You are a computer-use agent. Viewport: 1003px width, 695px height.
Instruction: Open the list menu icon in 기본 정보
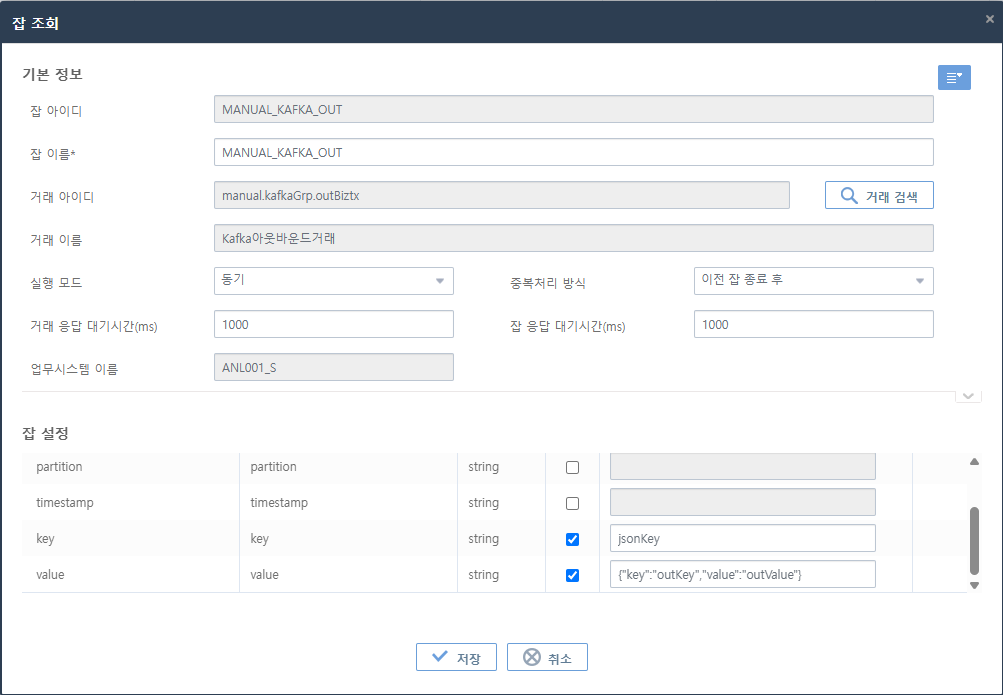954,77
